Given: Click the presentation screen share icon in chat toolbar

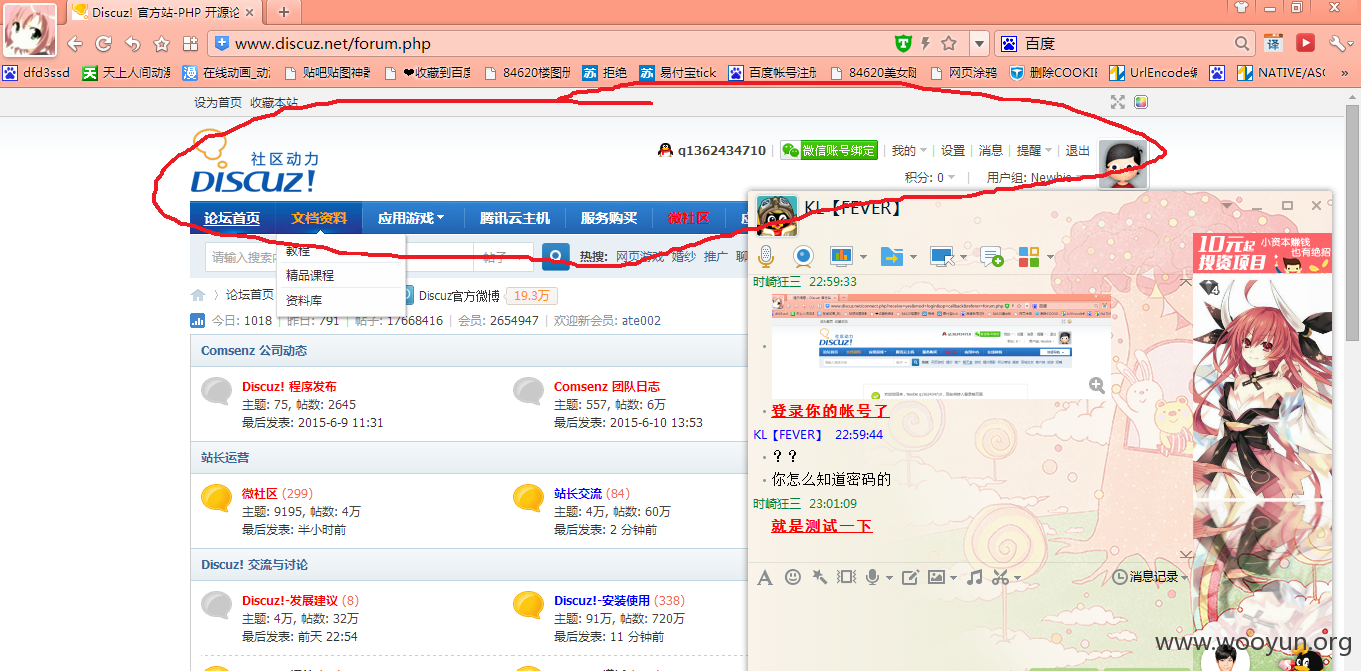Looking at the screenshot, I should (841, 256).
